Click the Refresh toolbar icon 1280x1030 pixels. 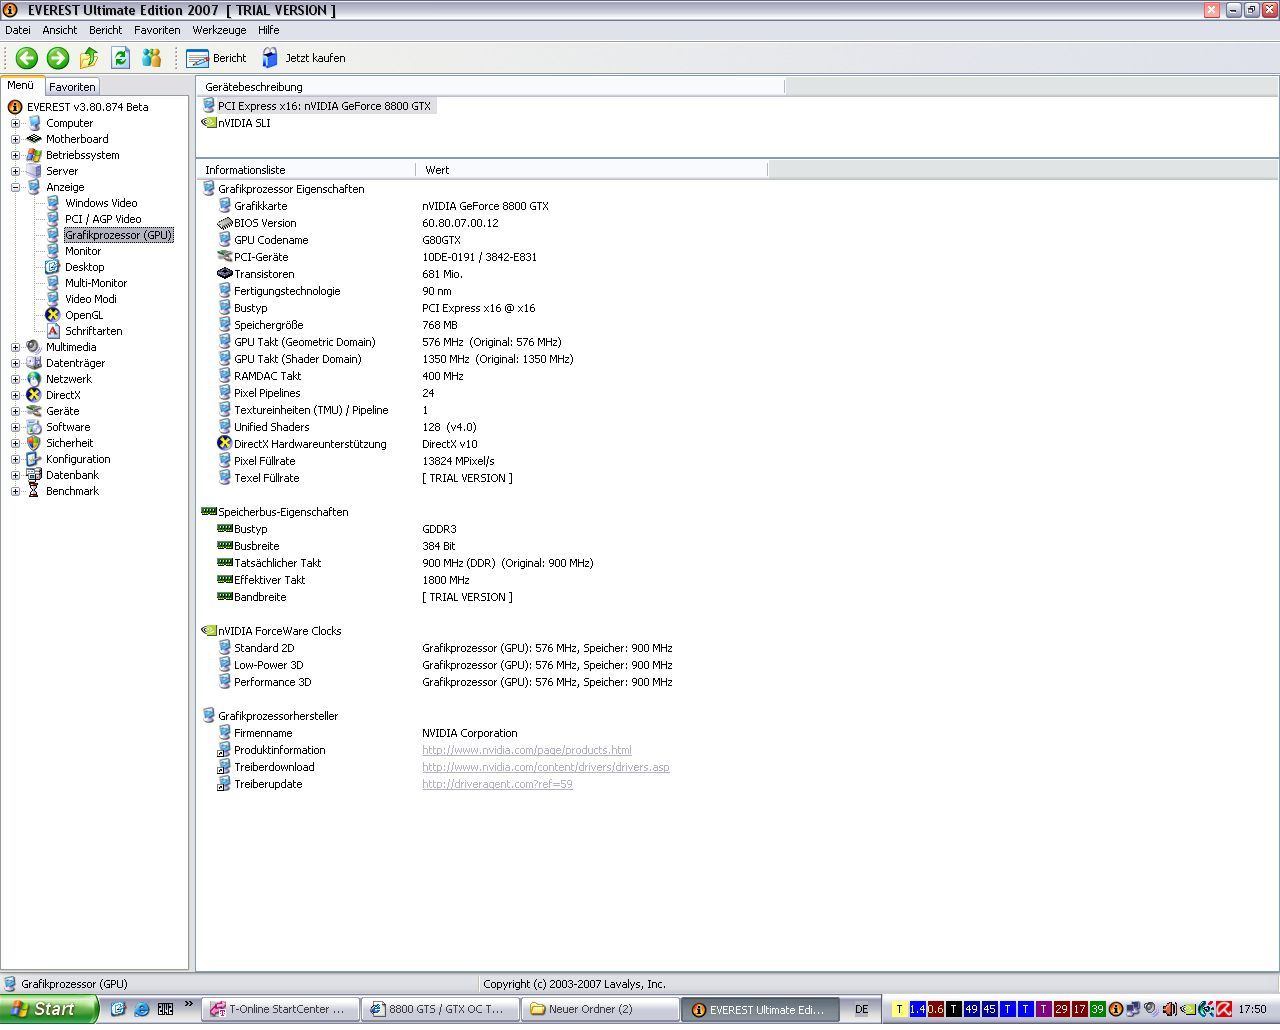(120, 58)
